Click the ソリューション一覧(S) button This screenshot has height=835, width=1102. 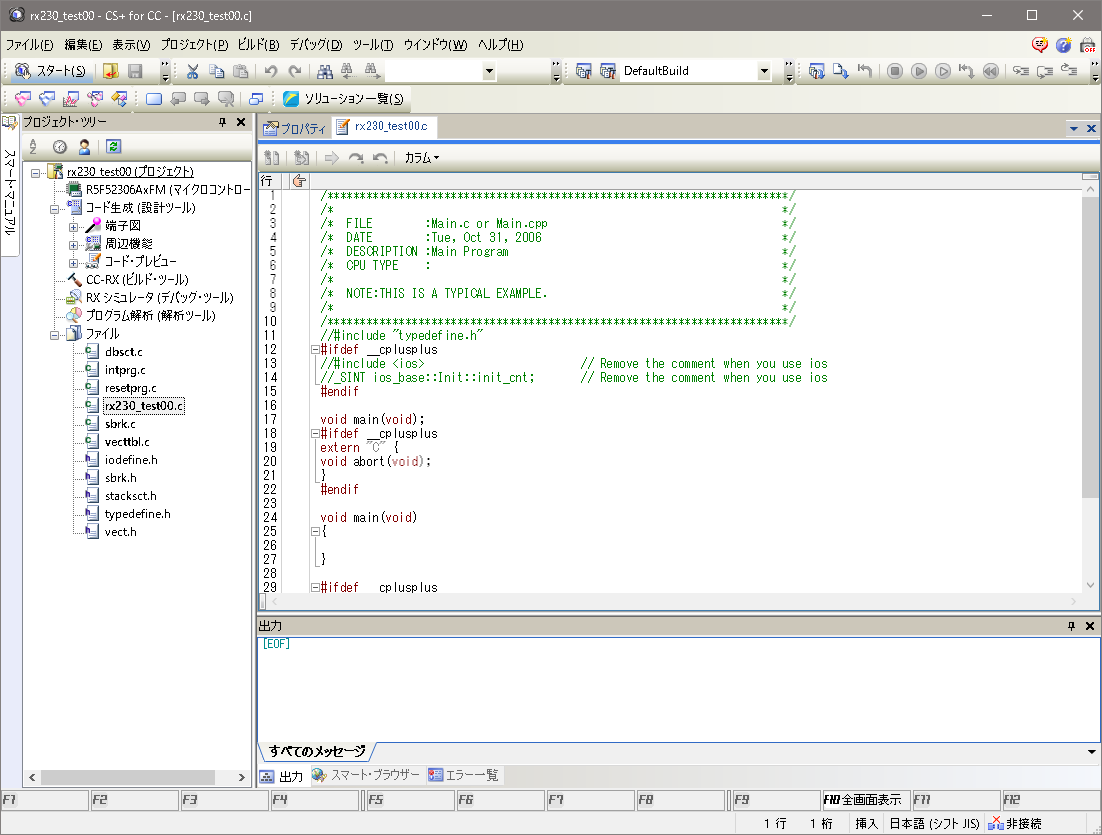344,98
